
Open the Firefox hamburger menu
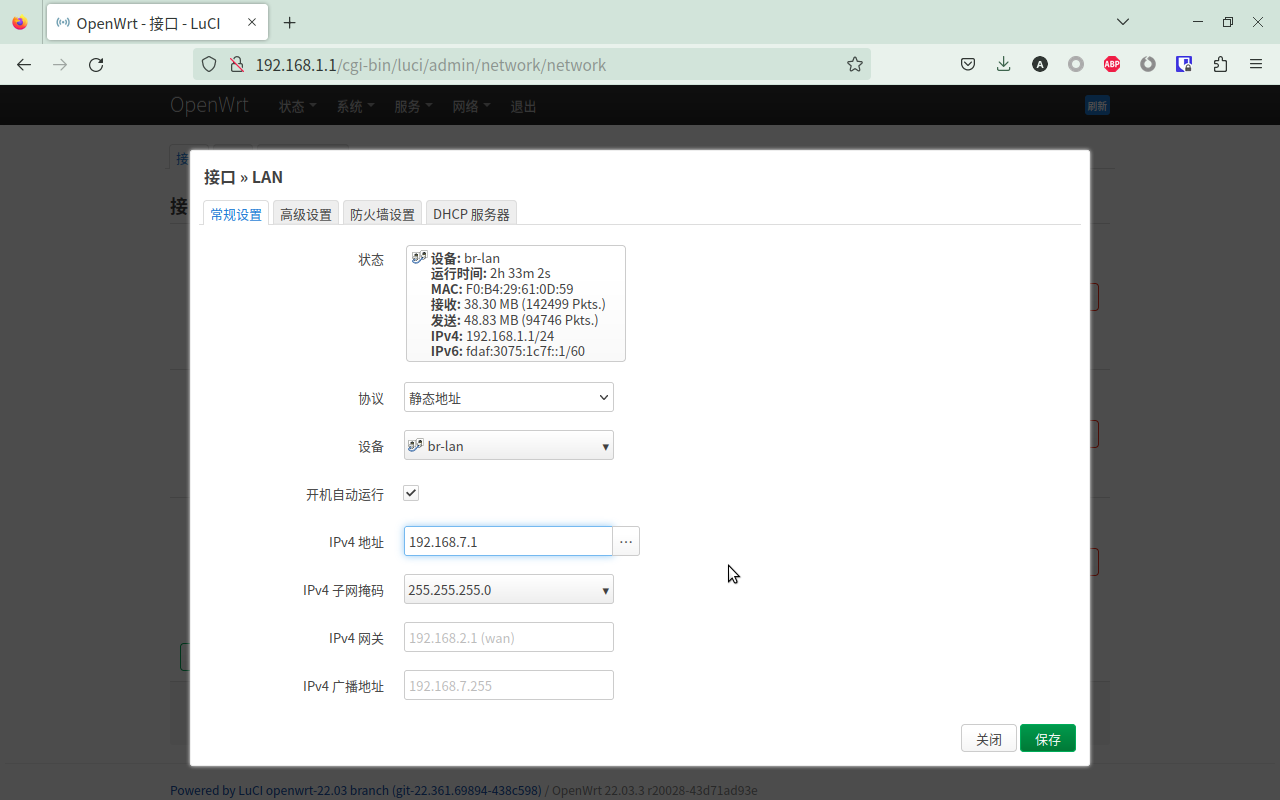[x=1256, y=64]
